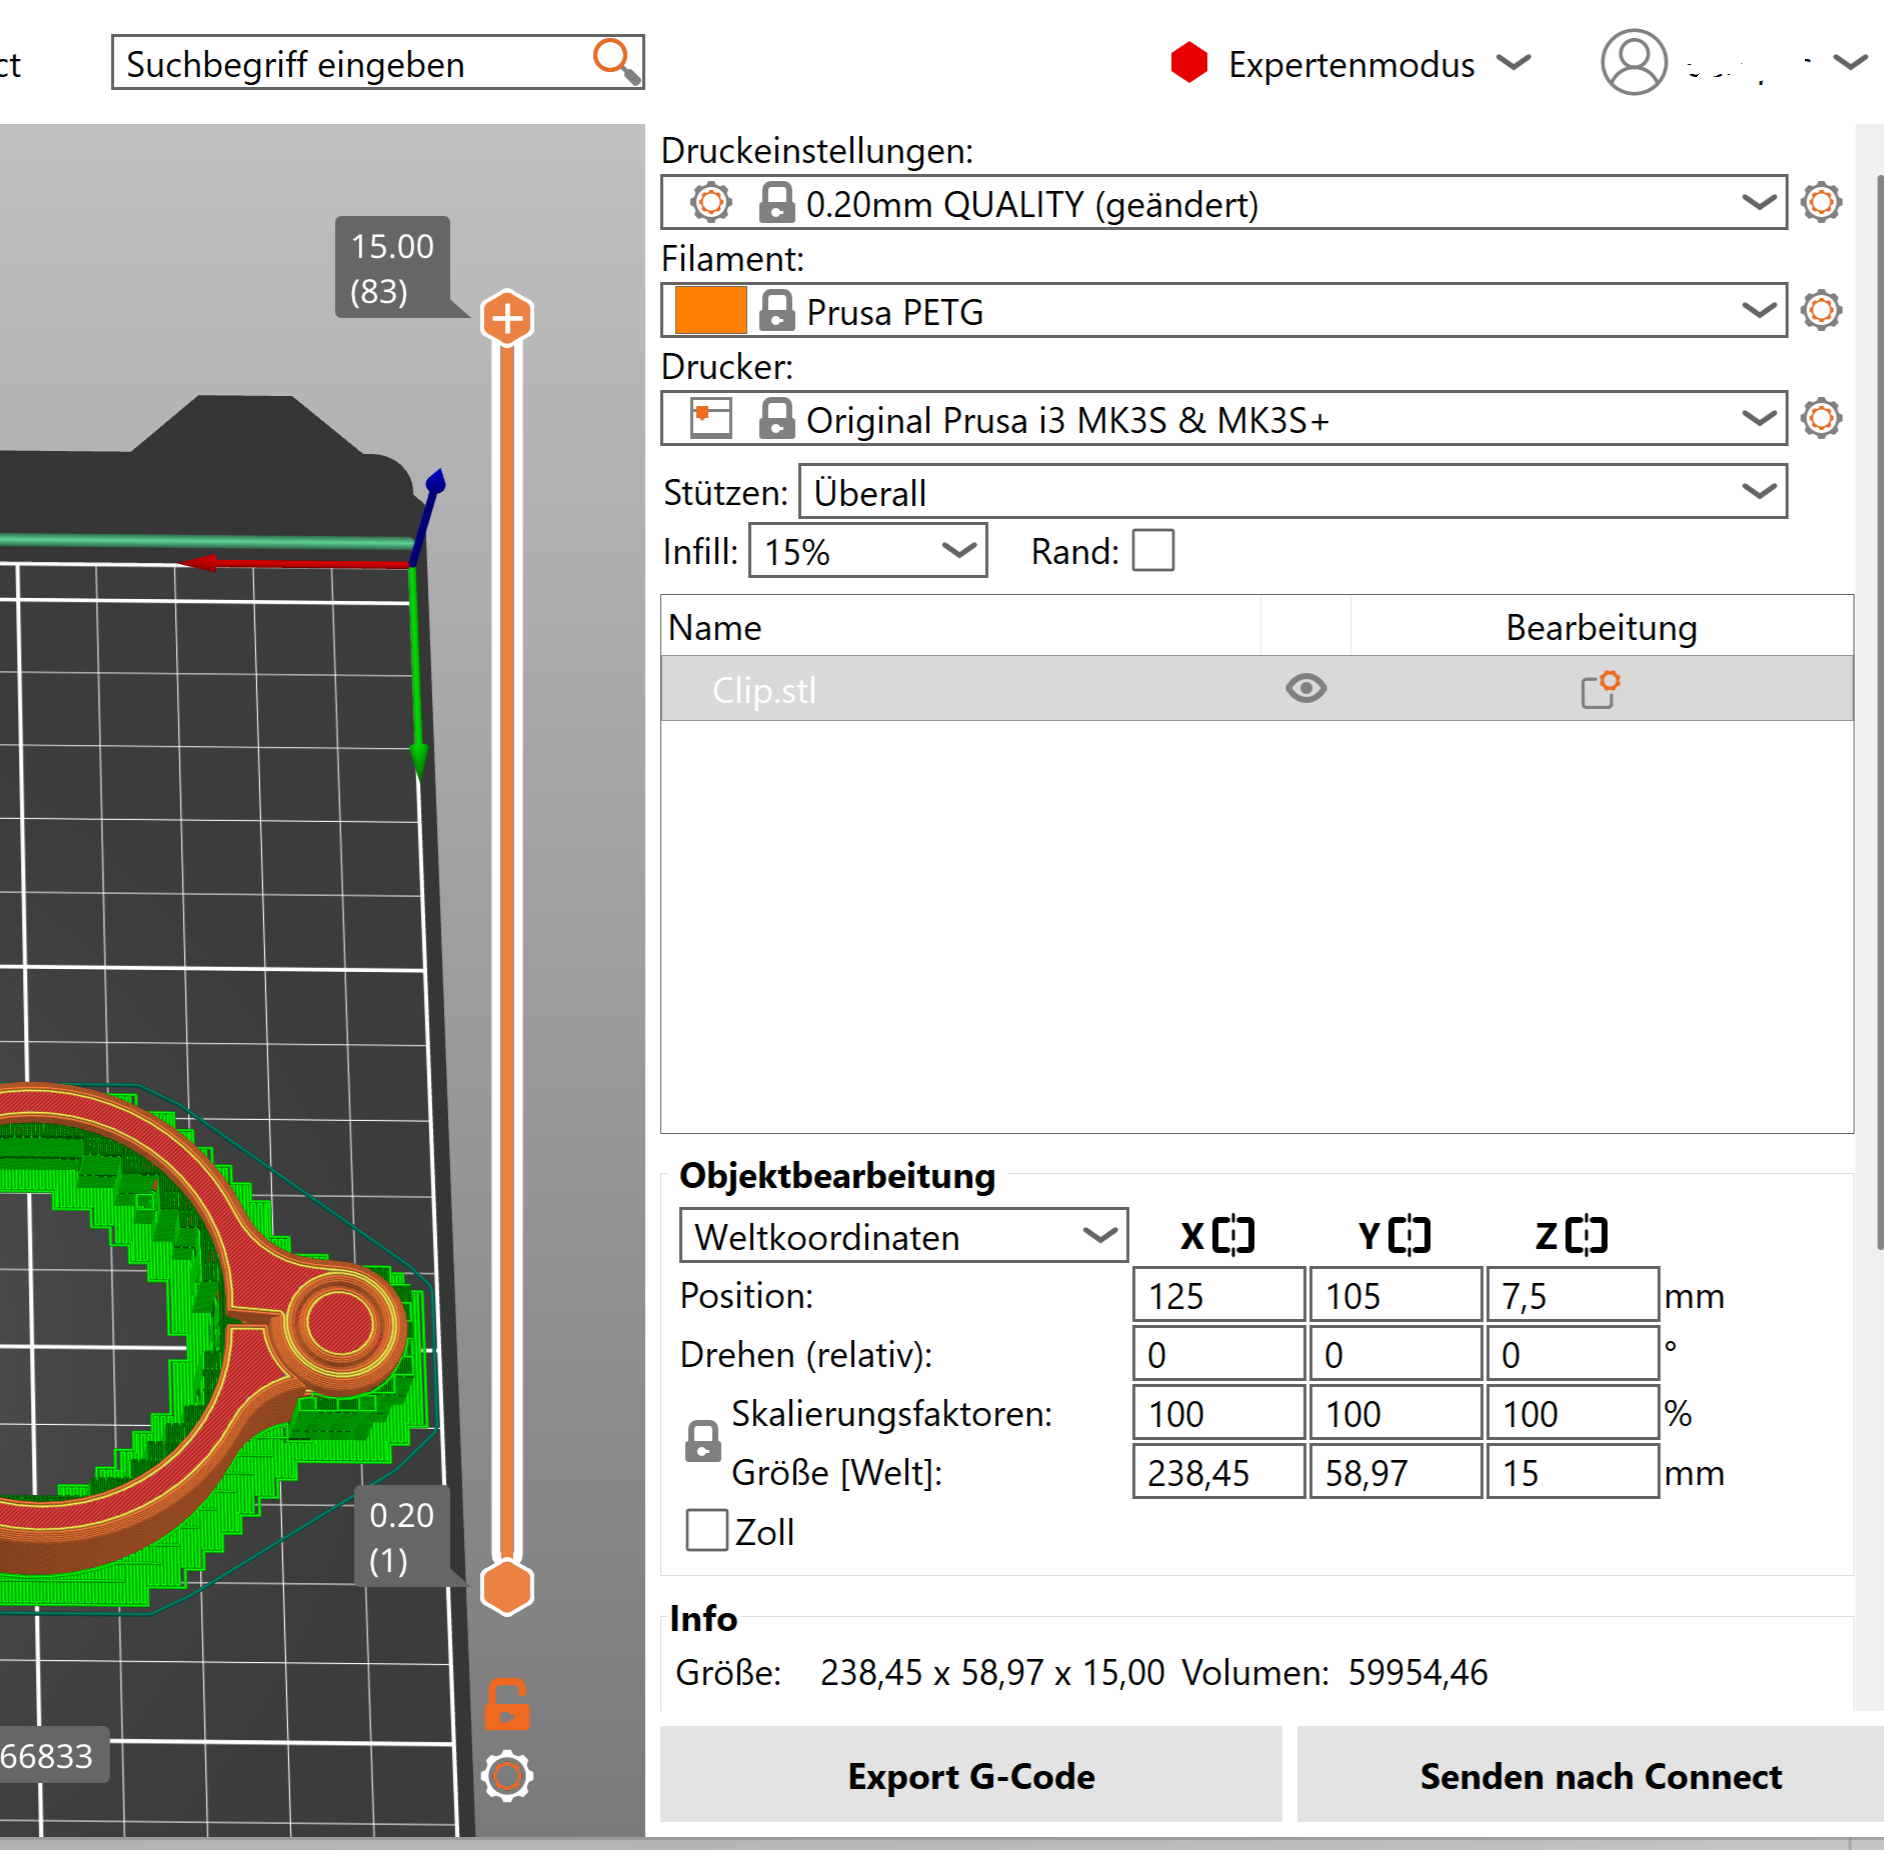Click the Position X field showing 125
1884x1850 pixels.
click(1219, 1295)
